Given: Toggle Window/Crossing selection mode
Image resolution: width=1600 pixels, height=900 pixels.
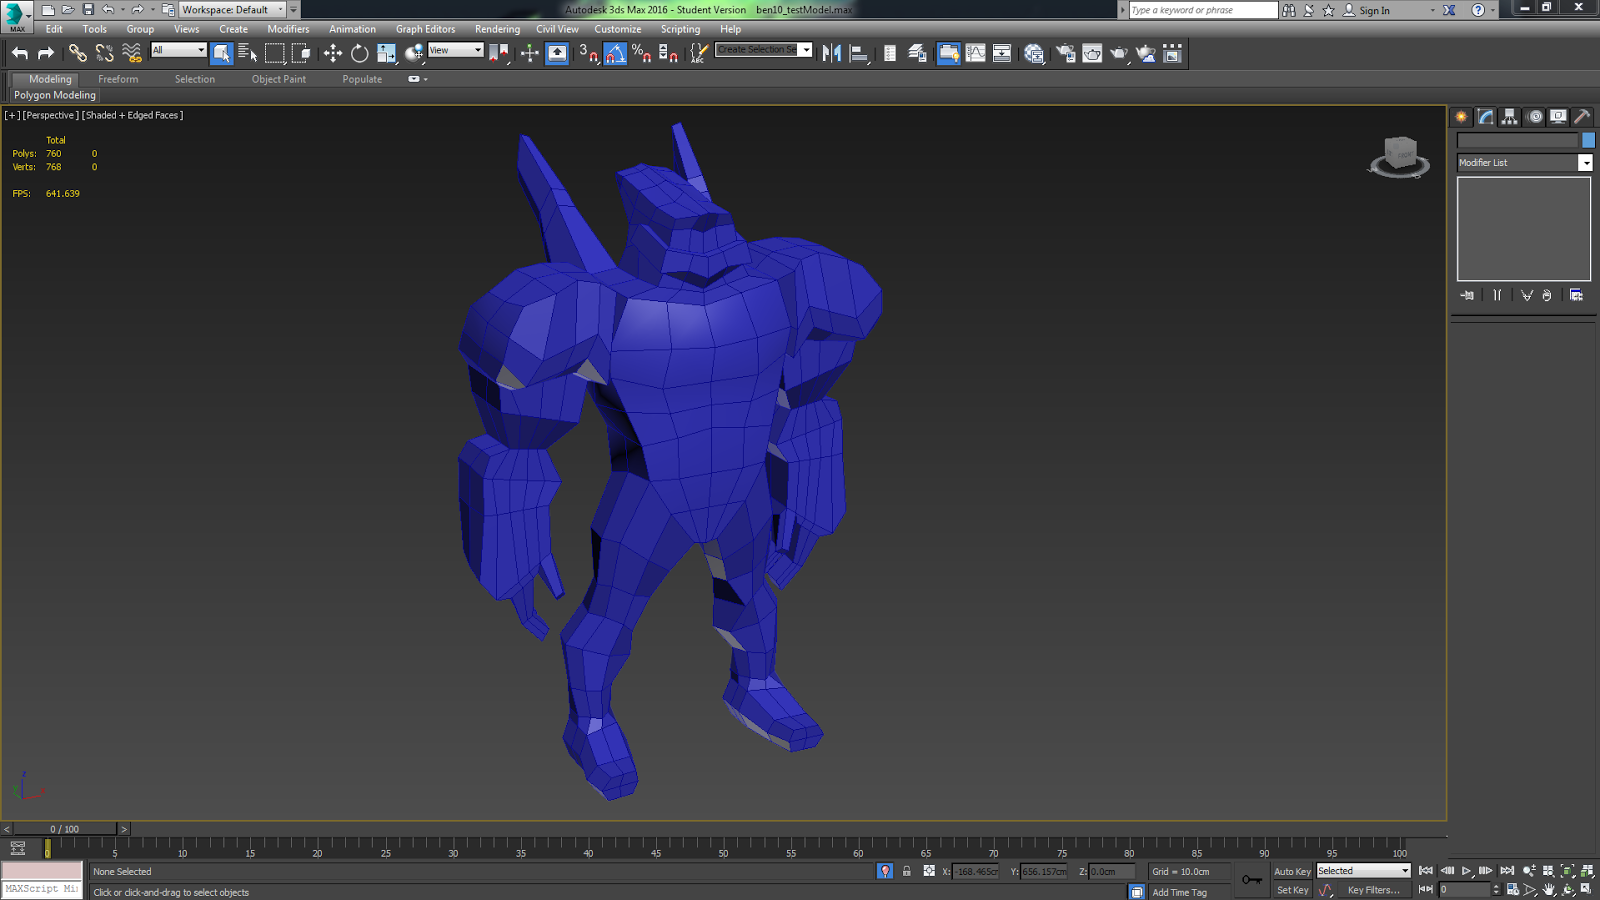Looking at the screenshot, I should click(x=300, y=53).
